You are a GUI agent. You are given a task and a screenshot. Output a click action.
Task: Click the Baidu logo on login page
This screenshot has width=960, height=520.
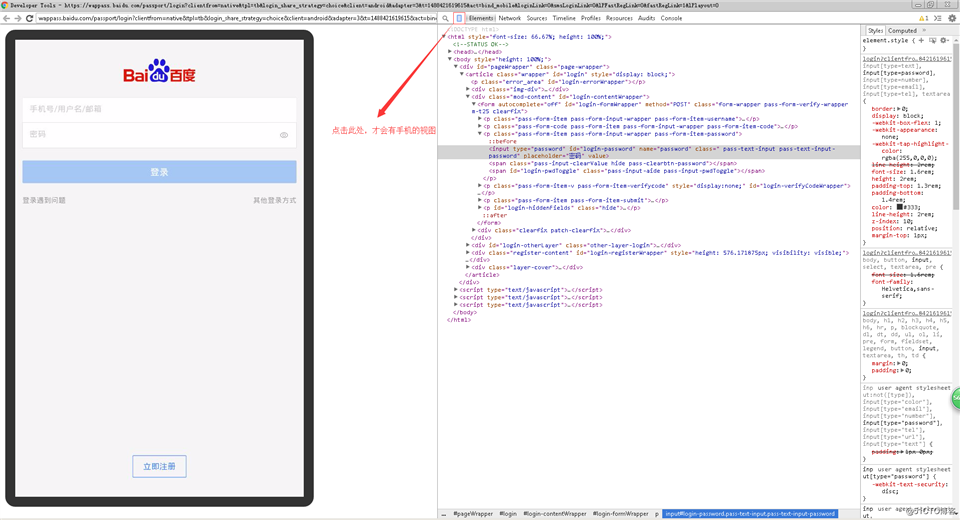point(159,72)
